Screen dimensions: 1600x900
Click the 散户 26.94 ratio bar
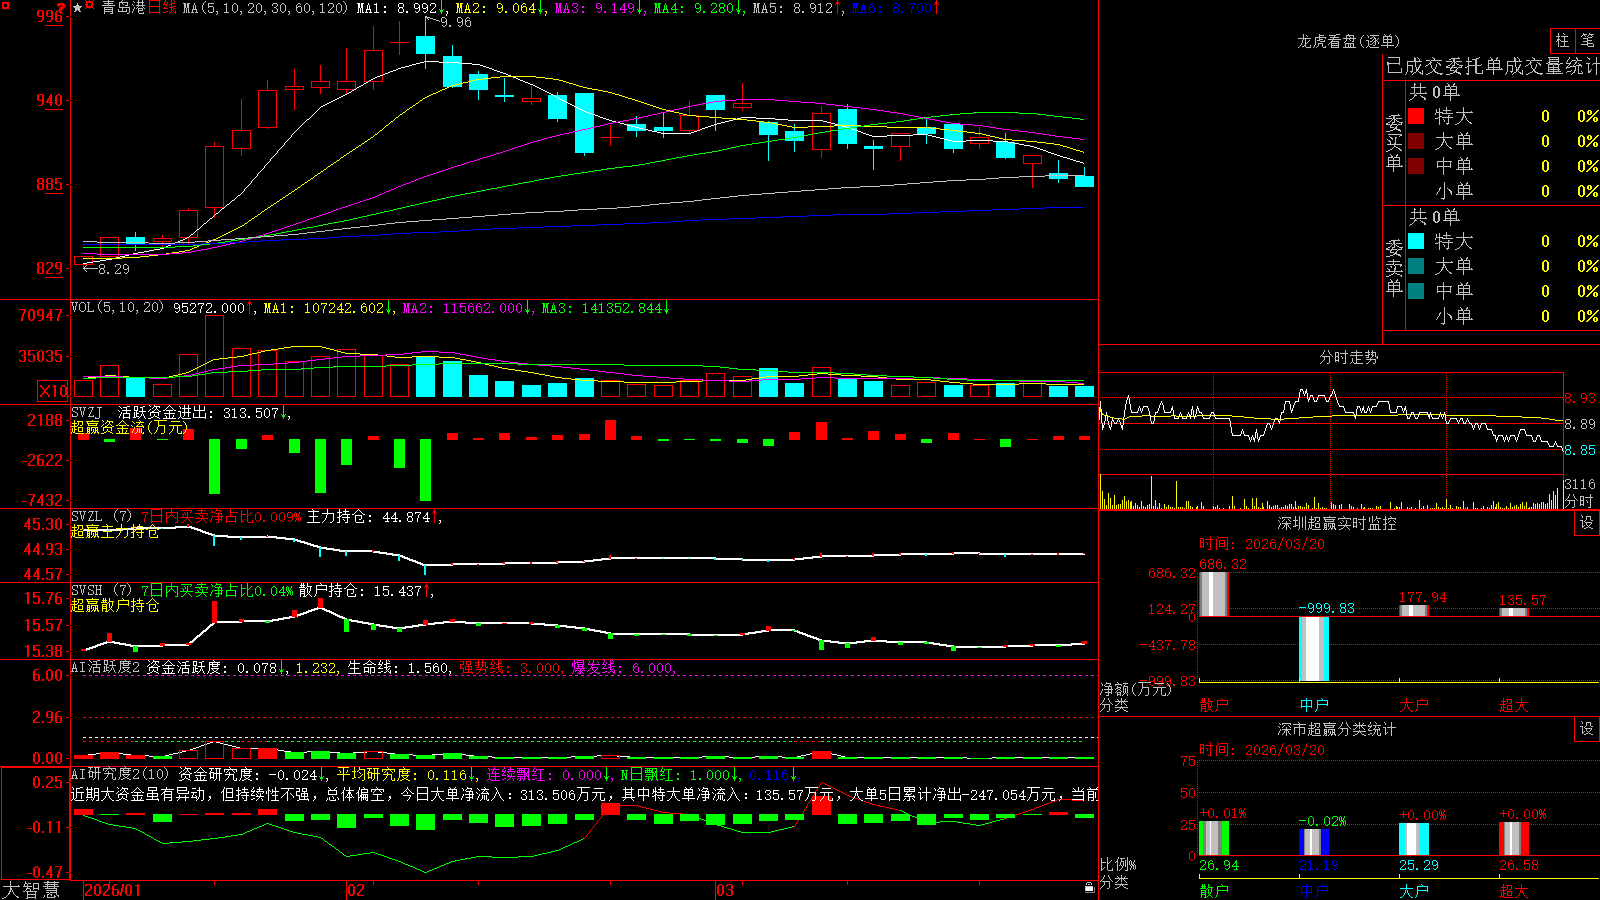[1214, 838]
